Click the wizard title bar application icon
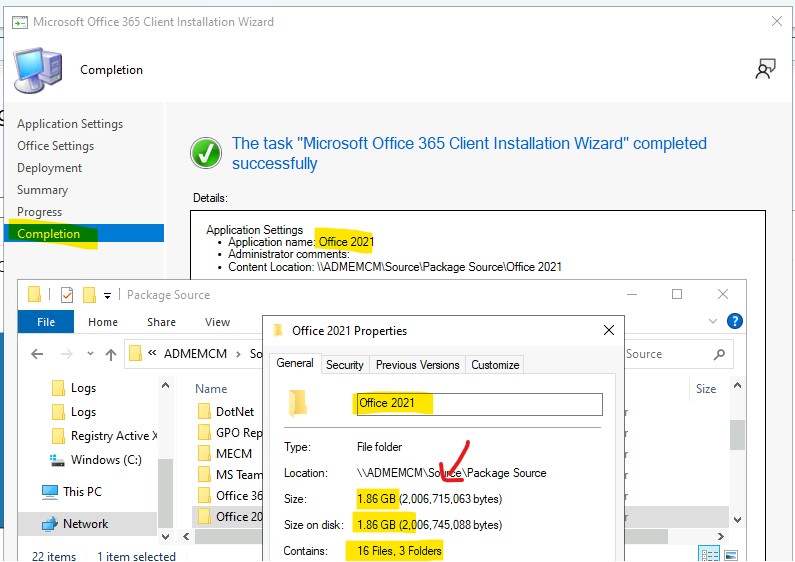This screenshot has width=795, height=562. [x=20, y=22]
